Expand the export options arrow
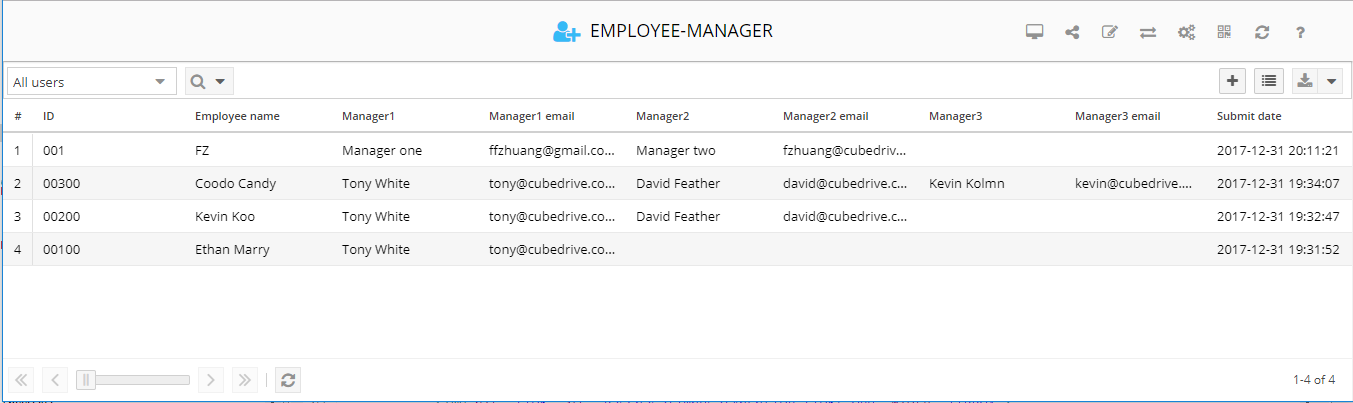 tap(1331, 81)
